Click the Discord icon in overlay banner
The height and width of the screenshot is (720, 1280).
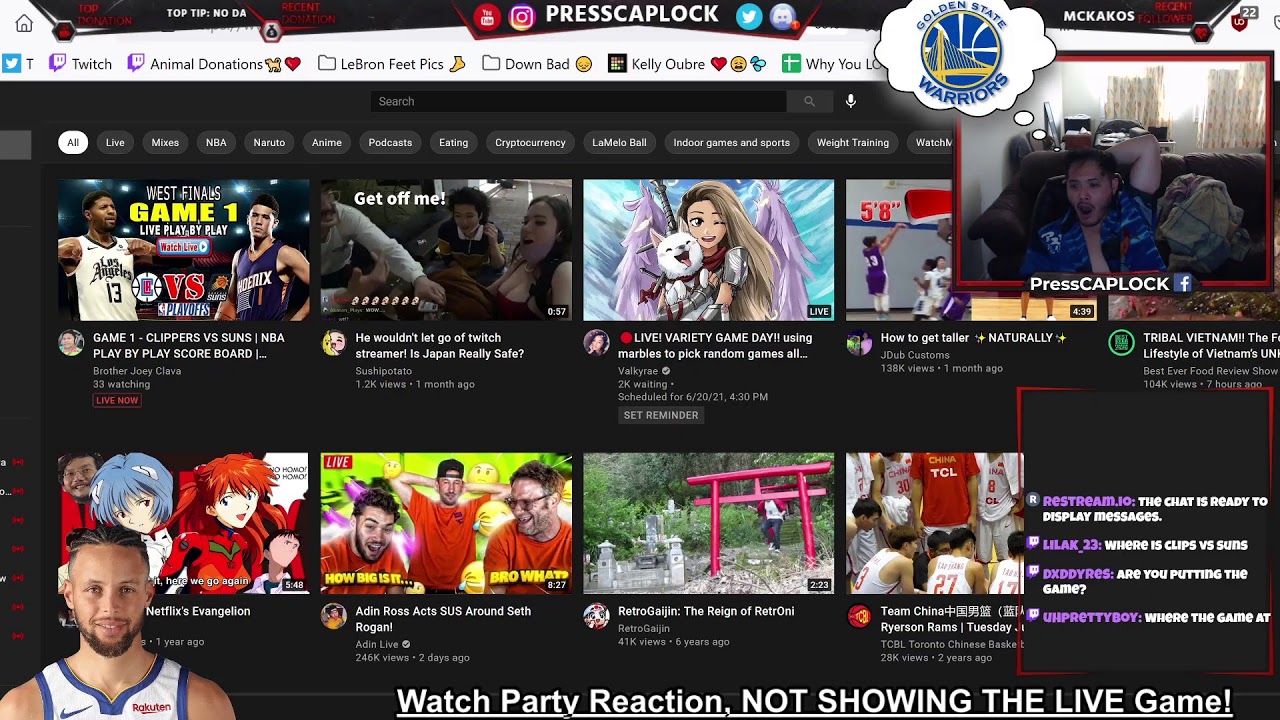coord(783,16)
